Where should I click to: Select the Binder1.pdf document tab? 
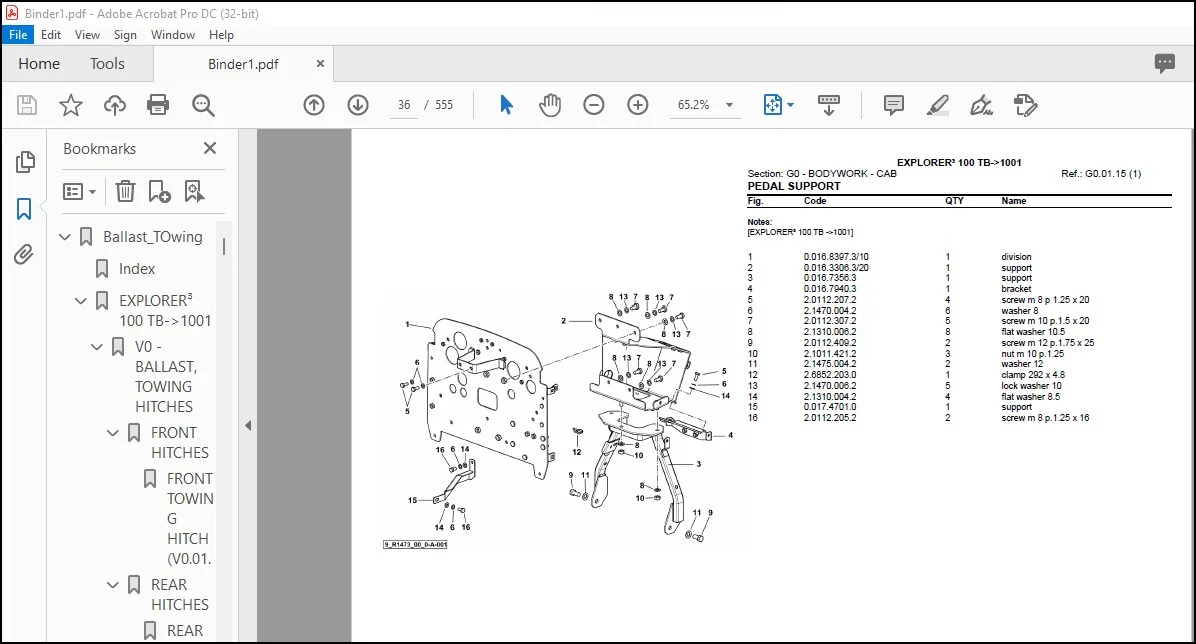click(x=243, y=64)
